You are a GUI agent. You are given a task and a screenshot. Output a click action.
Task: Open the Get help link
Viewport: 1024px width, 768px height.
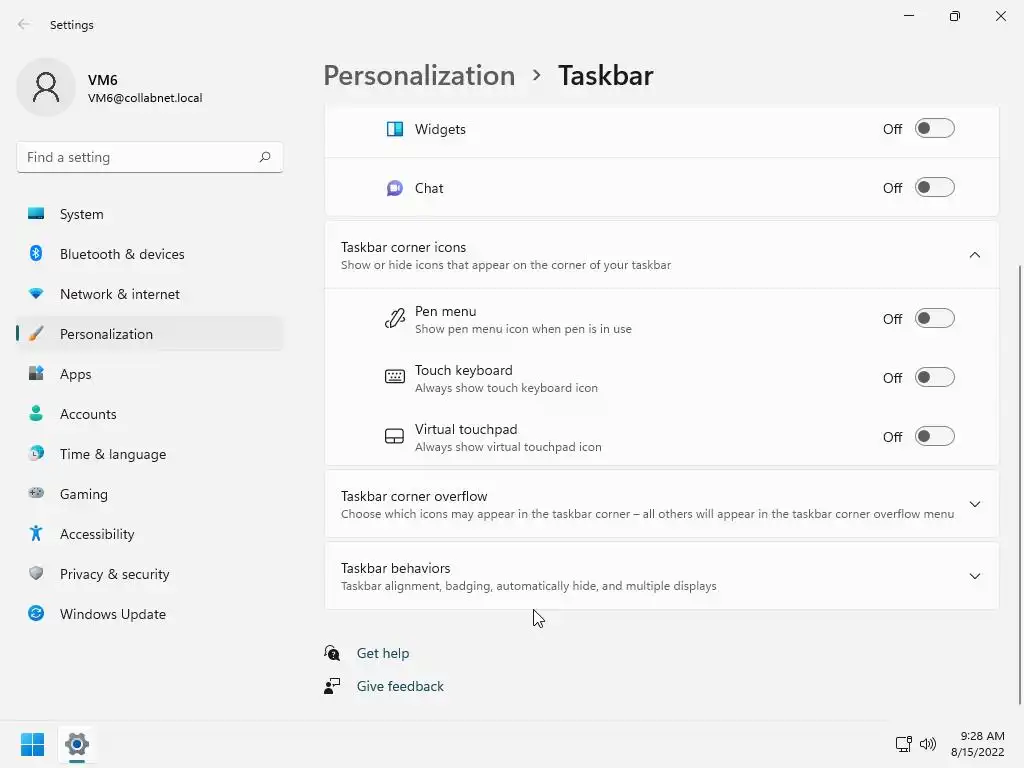pos(383,653)
